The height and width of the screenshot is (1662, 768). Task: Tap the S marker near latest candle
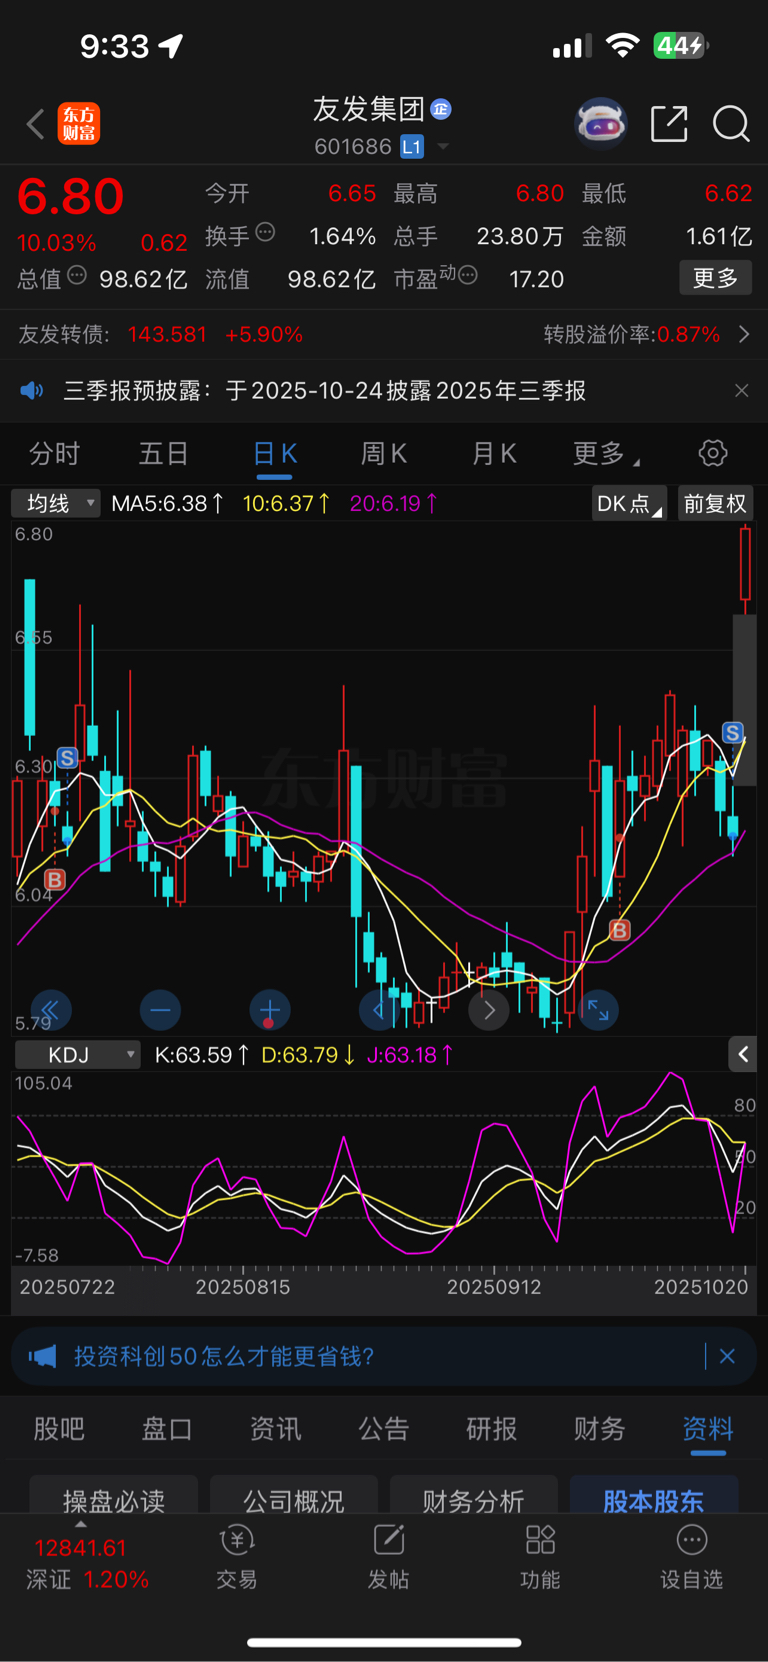tap(733, 733)
